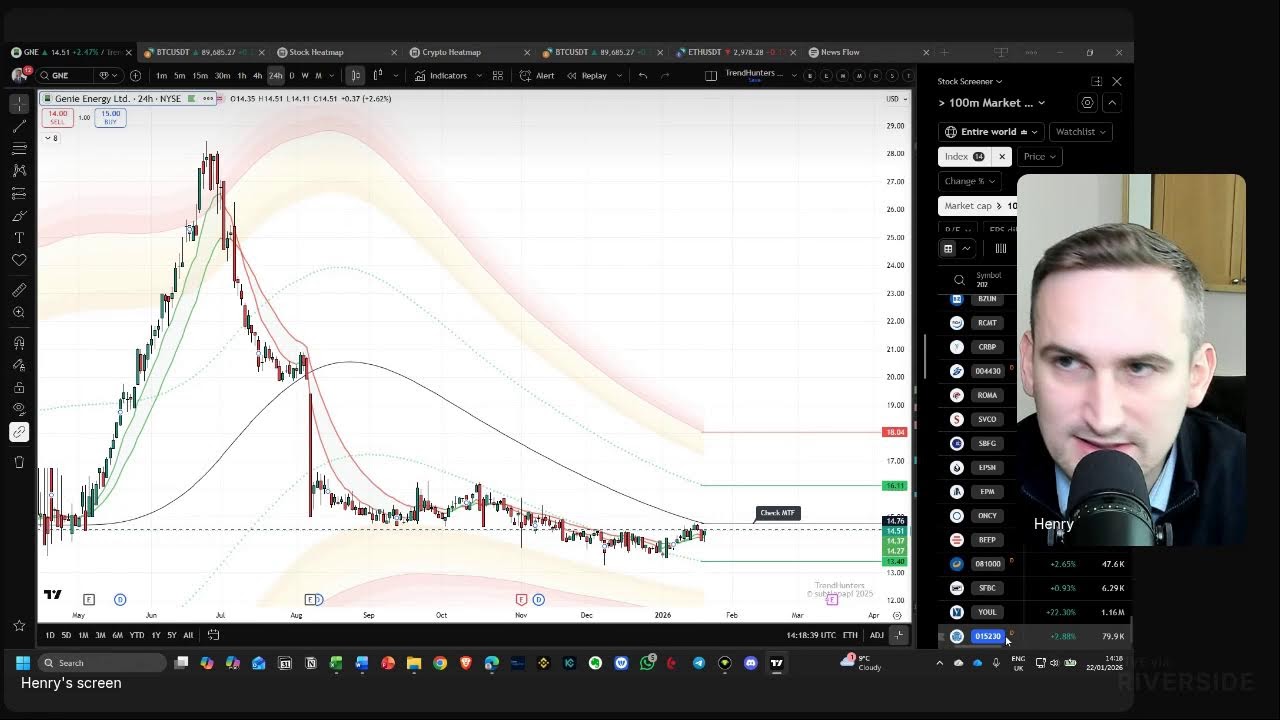Select the Zoom in tool
This screenshot has width=1280, height=720.
pos(19,312)
